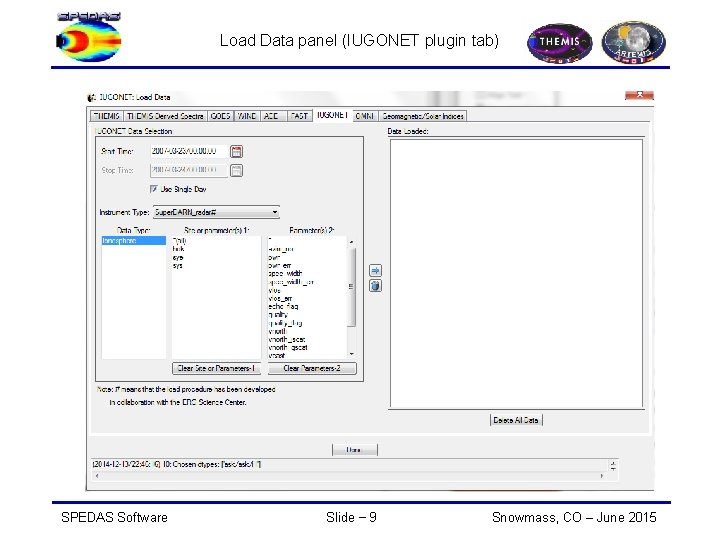The width and height of the screenshot is (720, 540).
Task: Click the status message log text
Action: pos(177,465)
